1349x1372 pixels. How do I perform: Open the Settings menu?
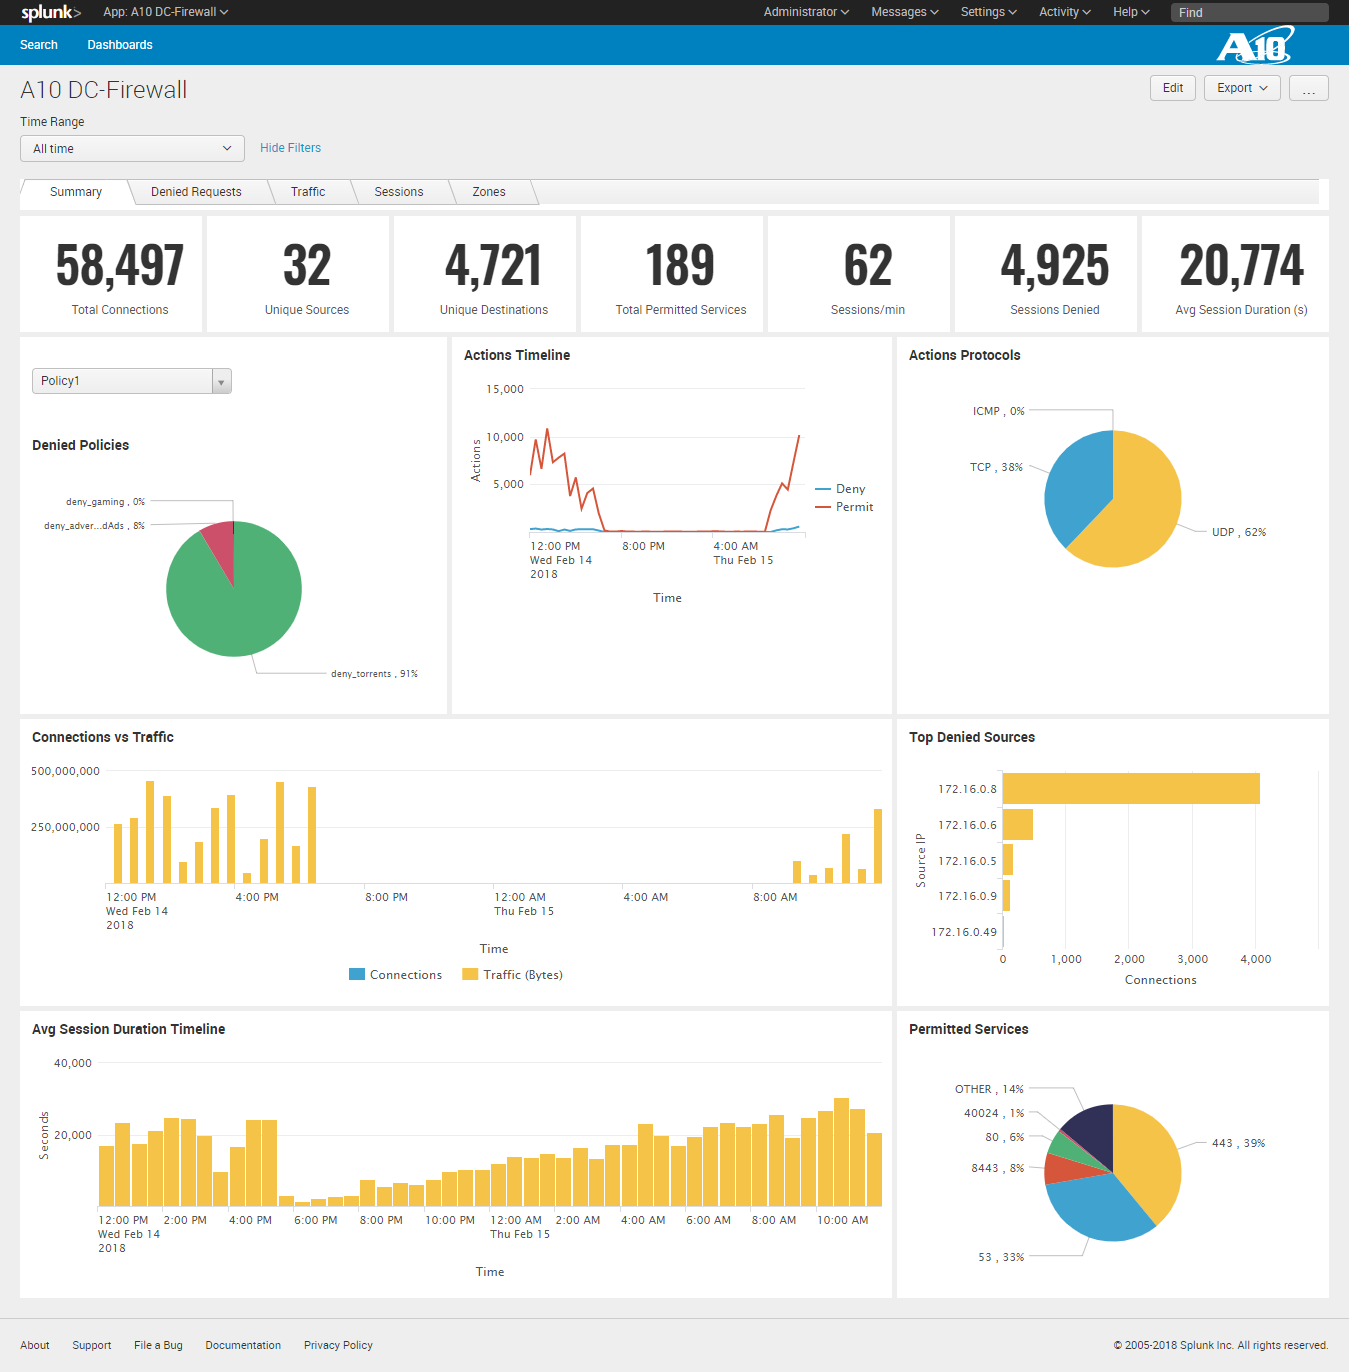(x=989, y=12)
